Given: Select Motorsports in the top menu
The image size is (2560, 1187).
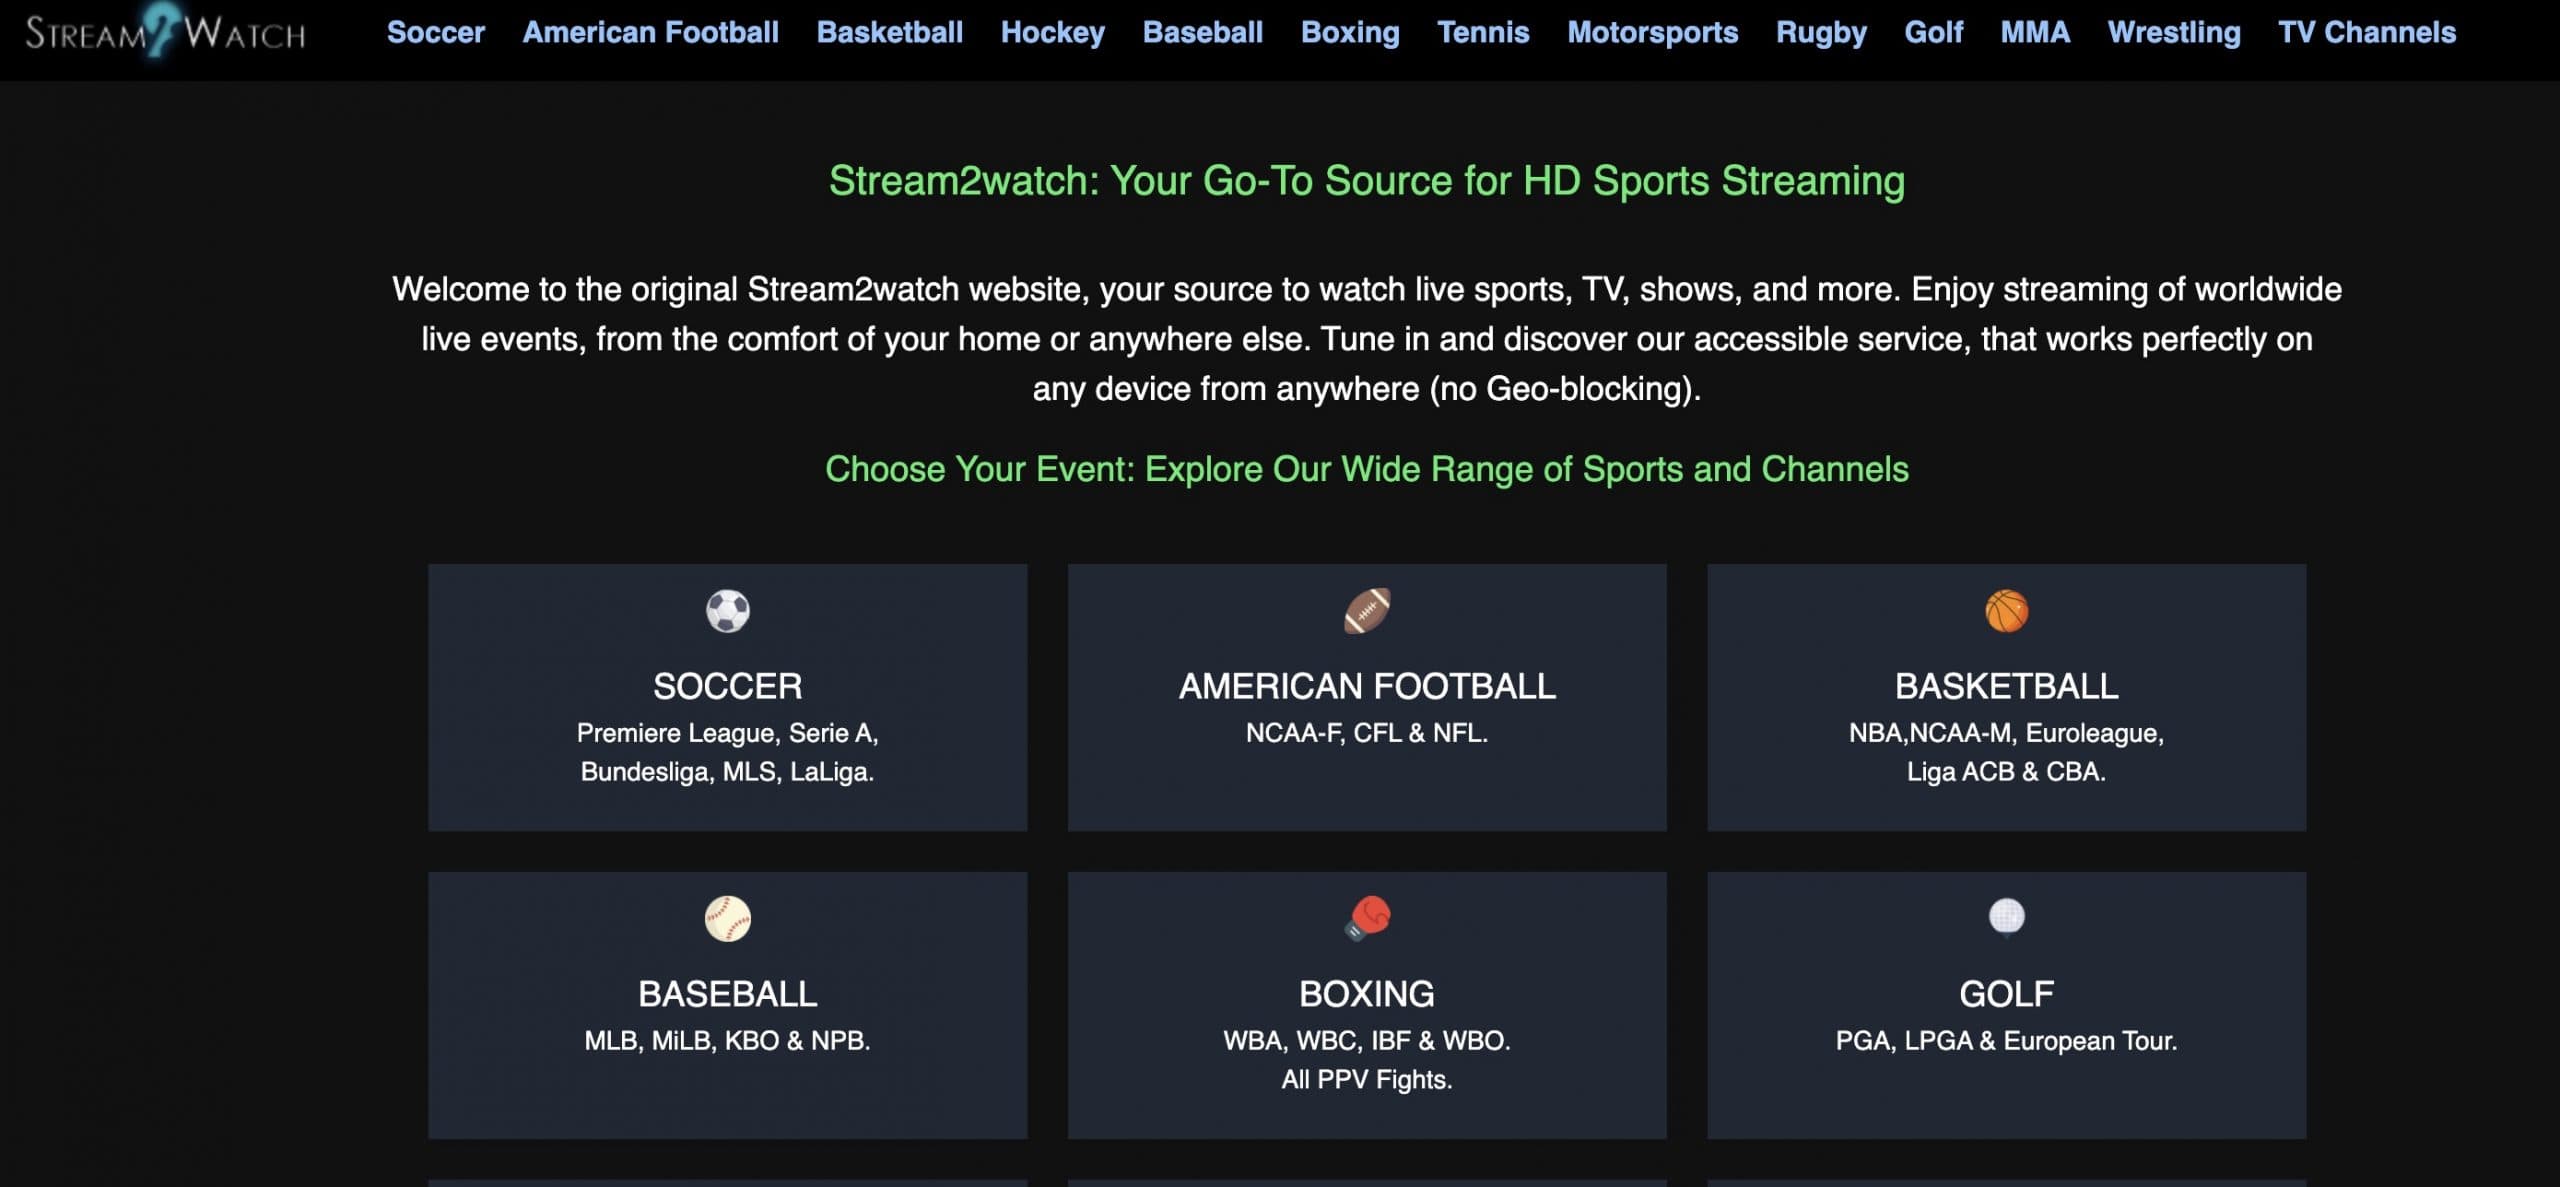Looking at the screenshot, I should pos(1651,32).
